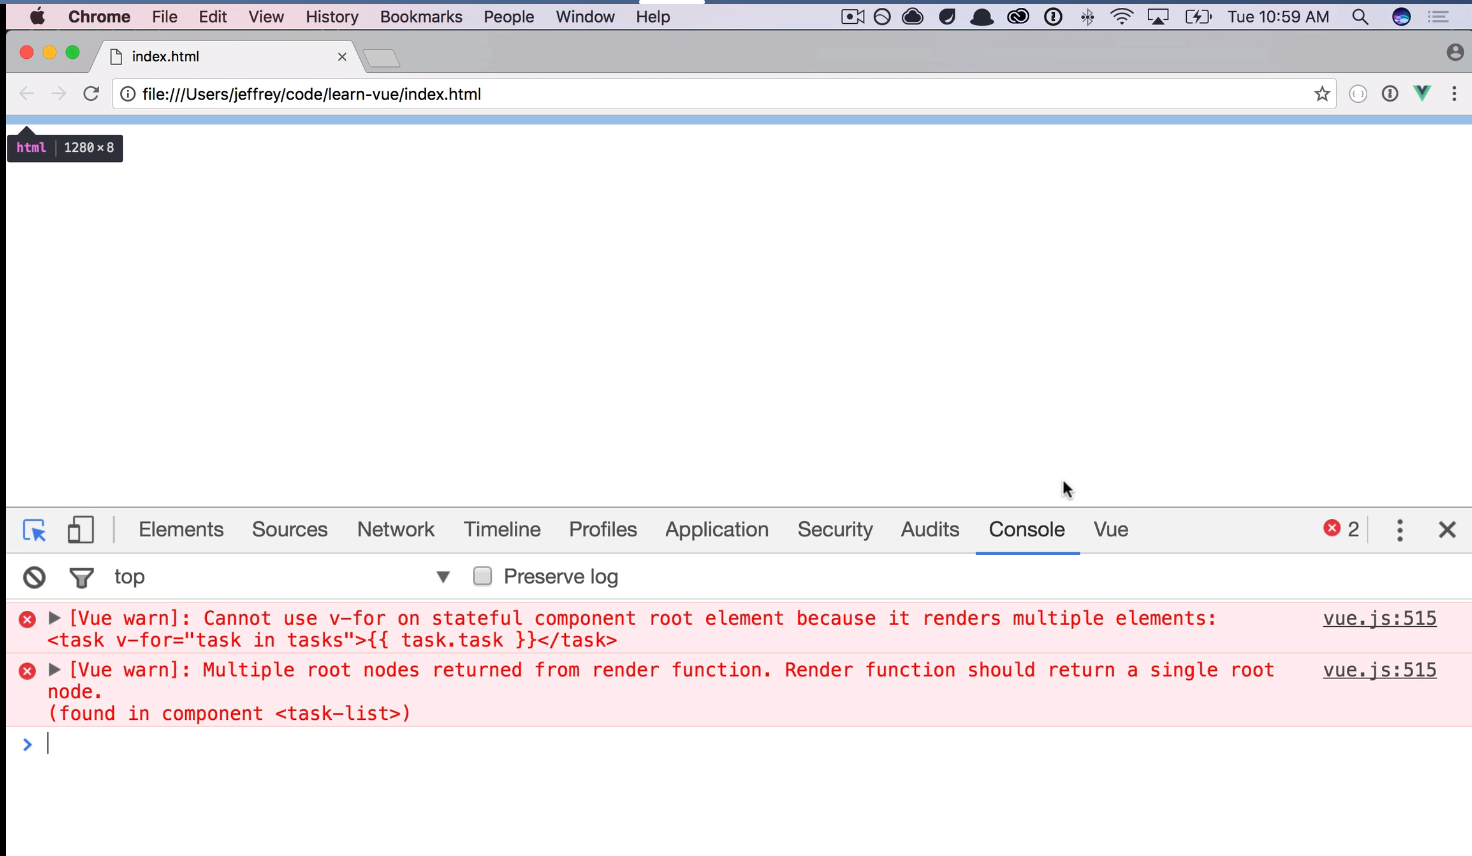The height and width of the screenshot is (856, 1472).
Task: Open the Window menu
Action: 585,17
